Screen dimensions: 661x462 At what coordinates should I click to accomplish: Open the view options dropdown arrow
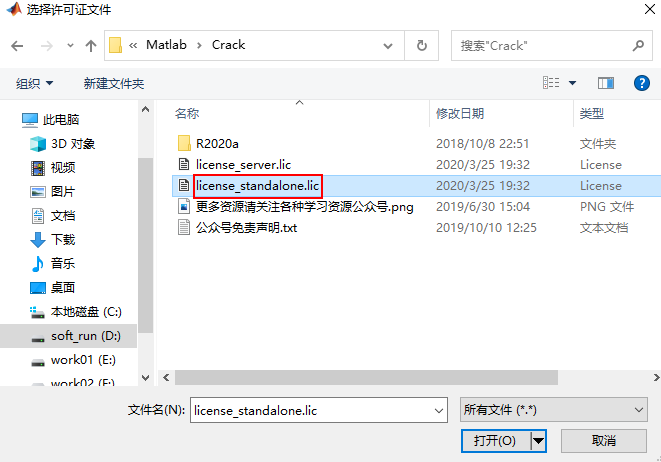[572, 83]
